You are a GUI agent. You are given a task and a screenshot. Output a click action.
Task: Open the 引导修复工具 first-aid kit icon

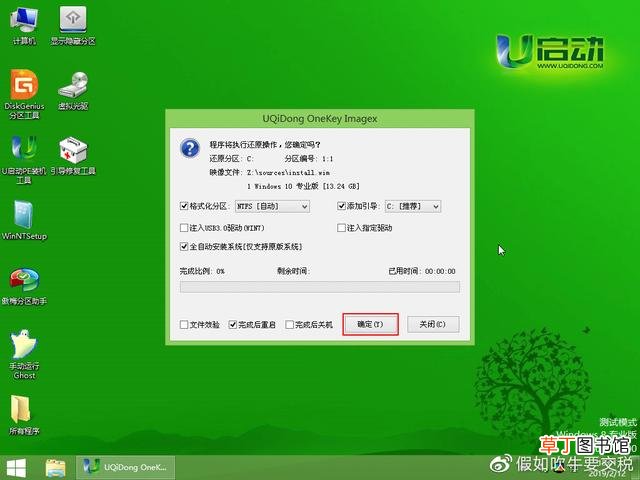[73, 156]
